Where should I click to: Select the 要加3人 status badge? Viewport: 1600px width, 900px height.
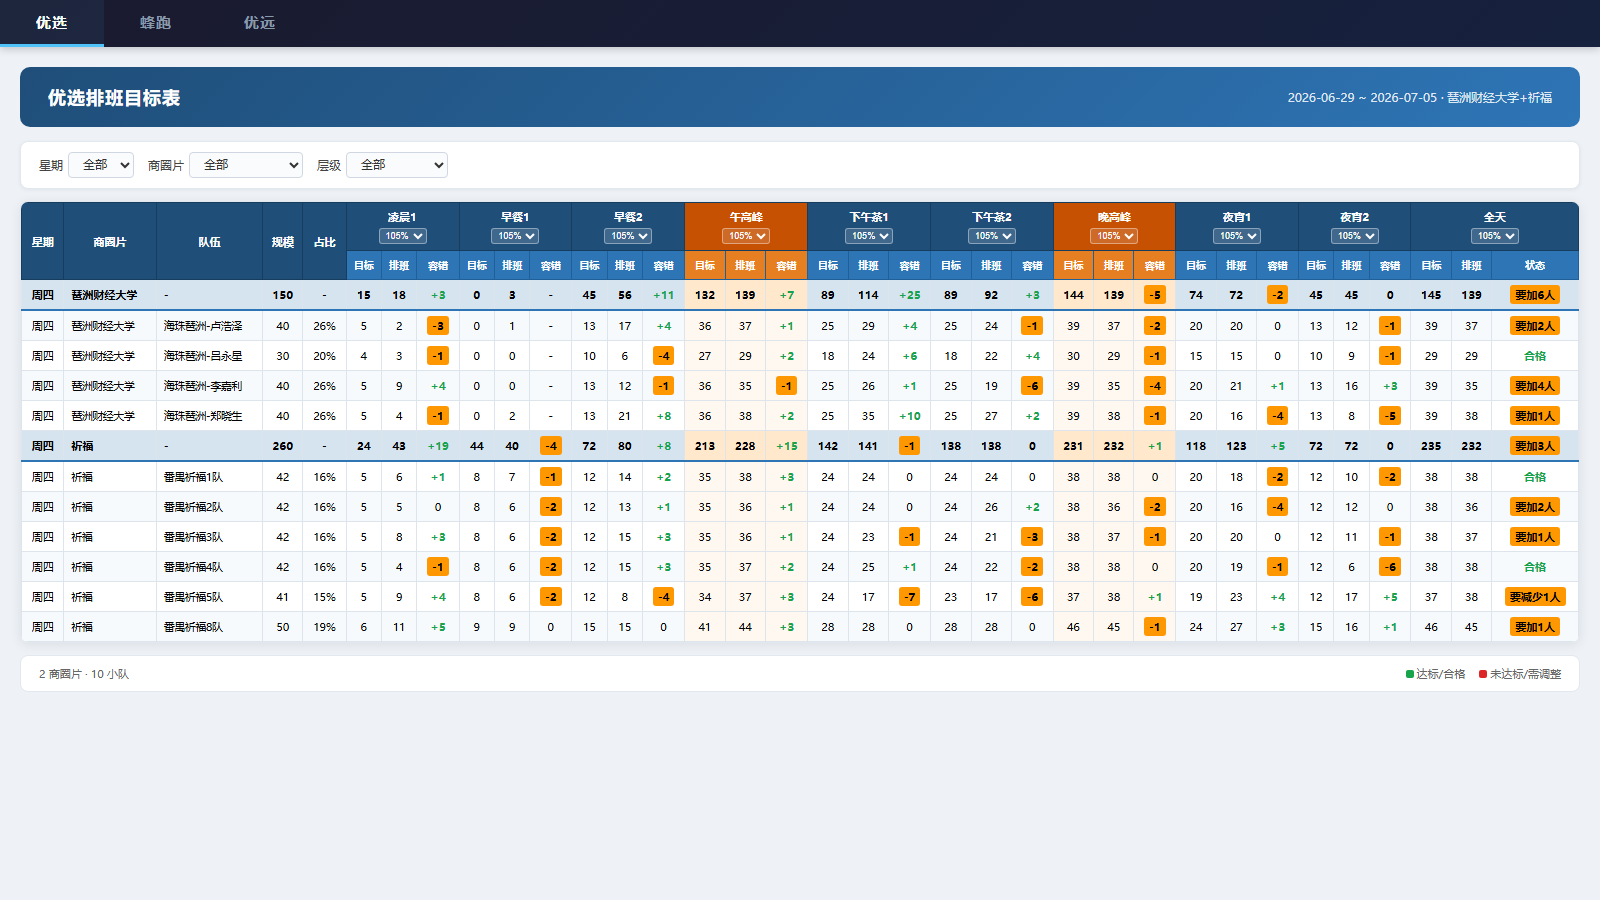pos(1535,446)
